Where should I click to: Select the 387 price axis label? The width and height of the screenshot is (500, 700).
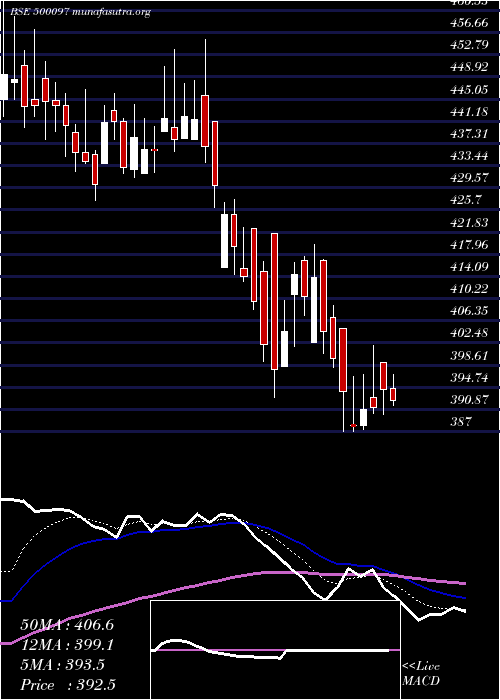[461, 421]
